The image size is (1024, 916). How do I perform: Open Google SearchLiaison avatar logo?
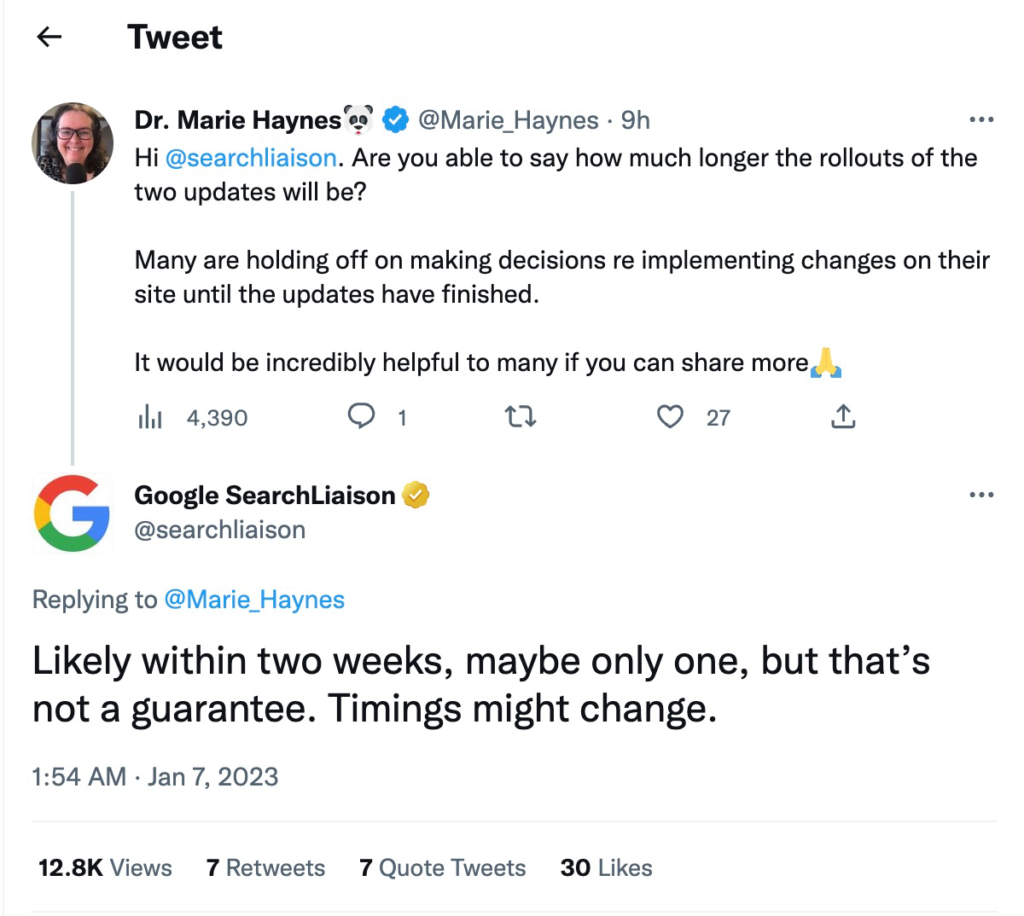[x=72, y=513]
